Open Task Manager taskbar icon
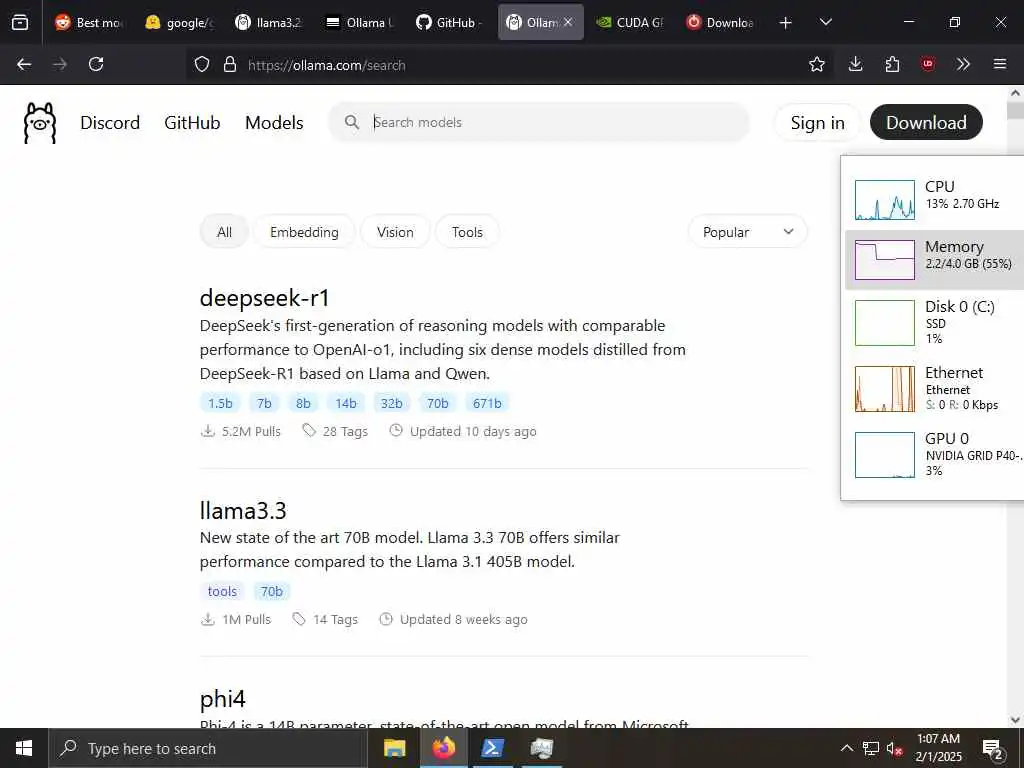The width and height of the screenshot is (1024, 768). 541,748
